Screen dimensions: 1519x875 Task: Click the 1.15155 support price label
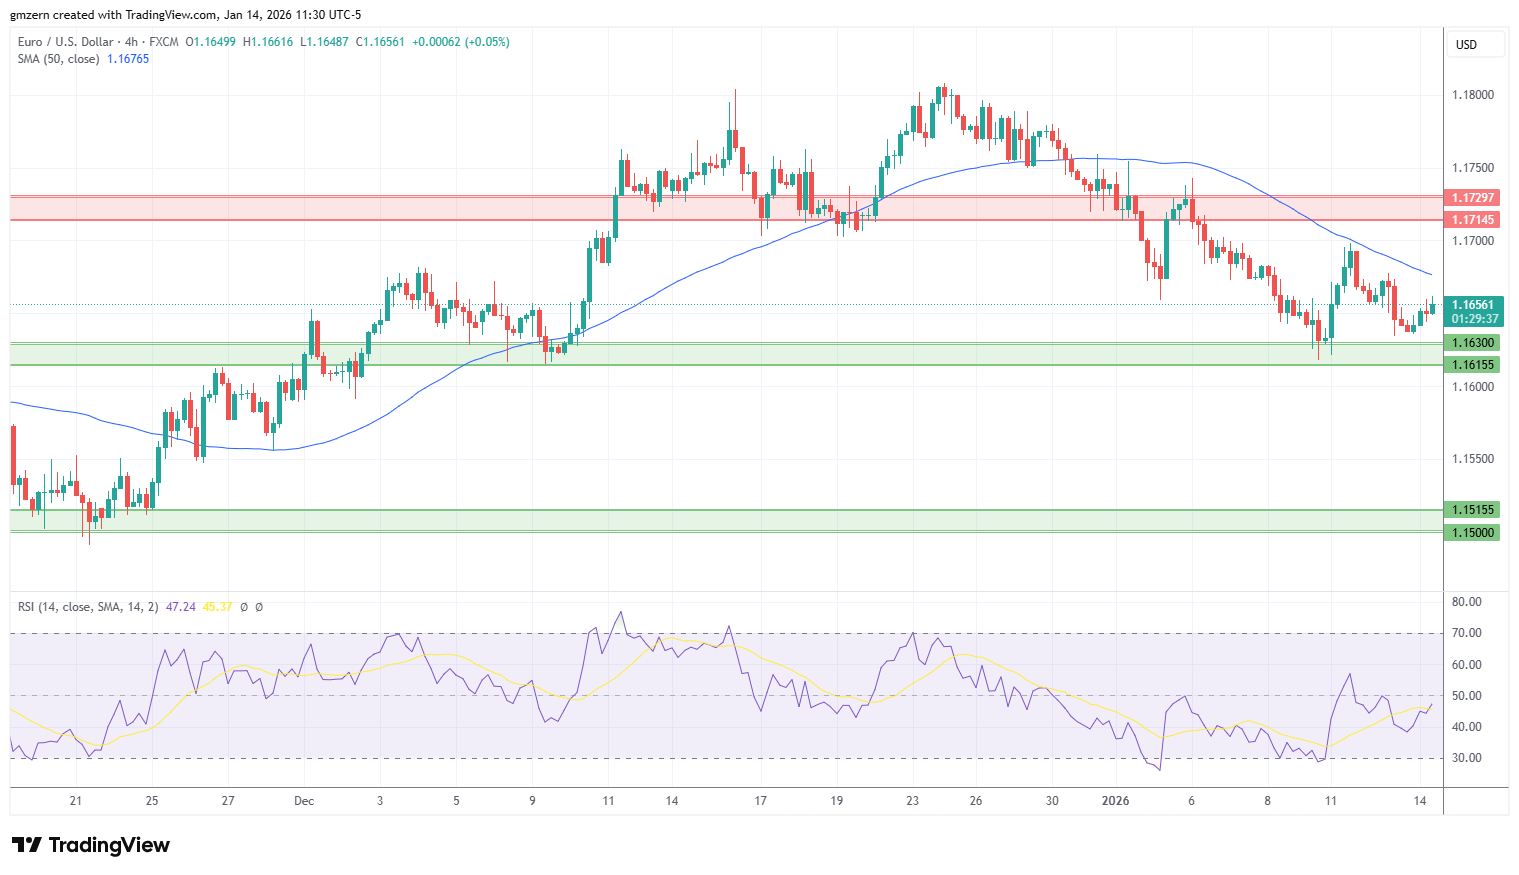[1473, 510]
